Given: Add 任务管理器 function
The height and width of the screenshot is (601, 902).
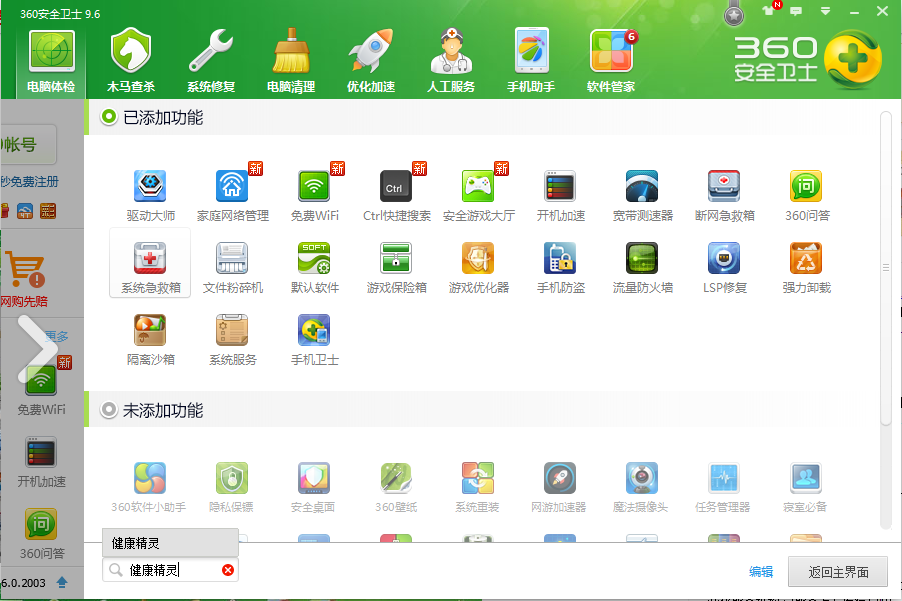Looking at the screenshot, I should click(x=723, y=488).
